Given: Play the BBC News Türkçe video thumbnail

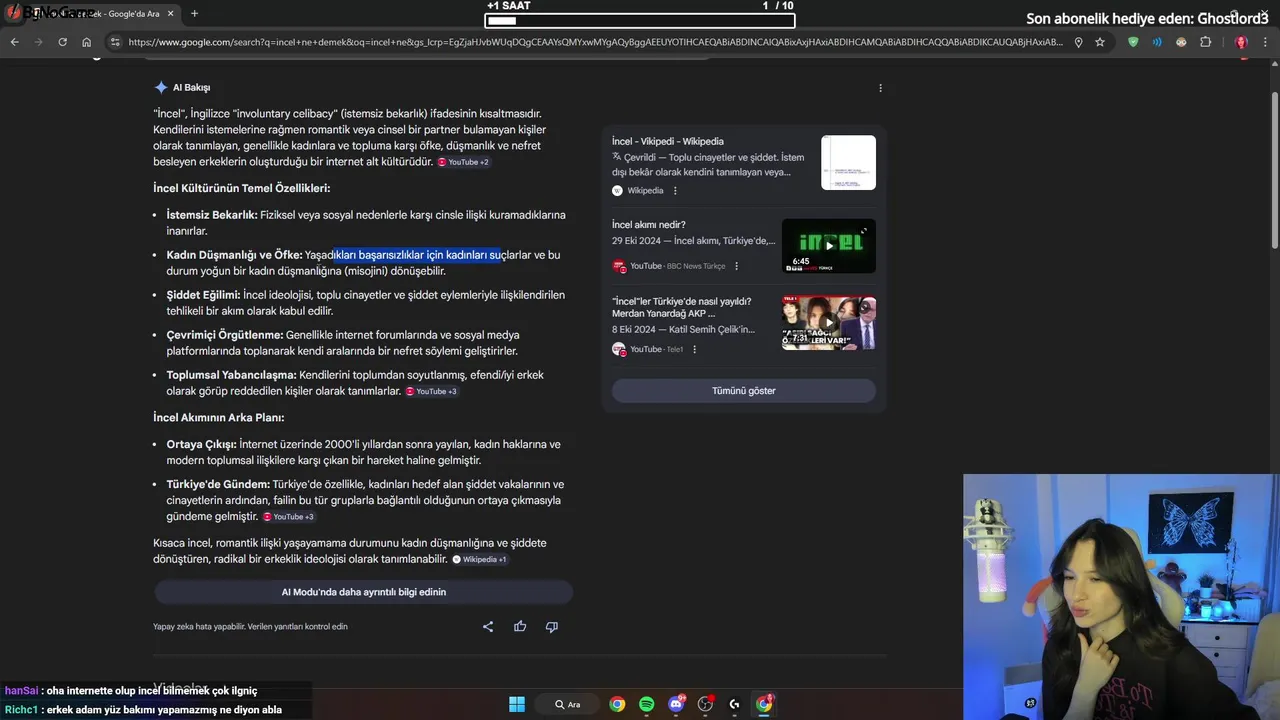Looking at the screenshot, I should pyautogui.click(x=828, y=246).
